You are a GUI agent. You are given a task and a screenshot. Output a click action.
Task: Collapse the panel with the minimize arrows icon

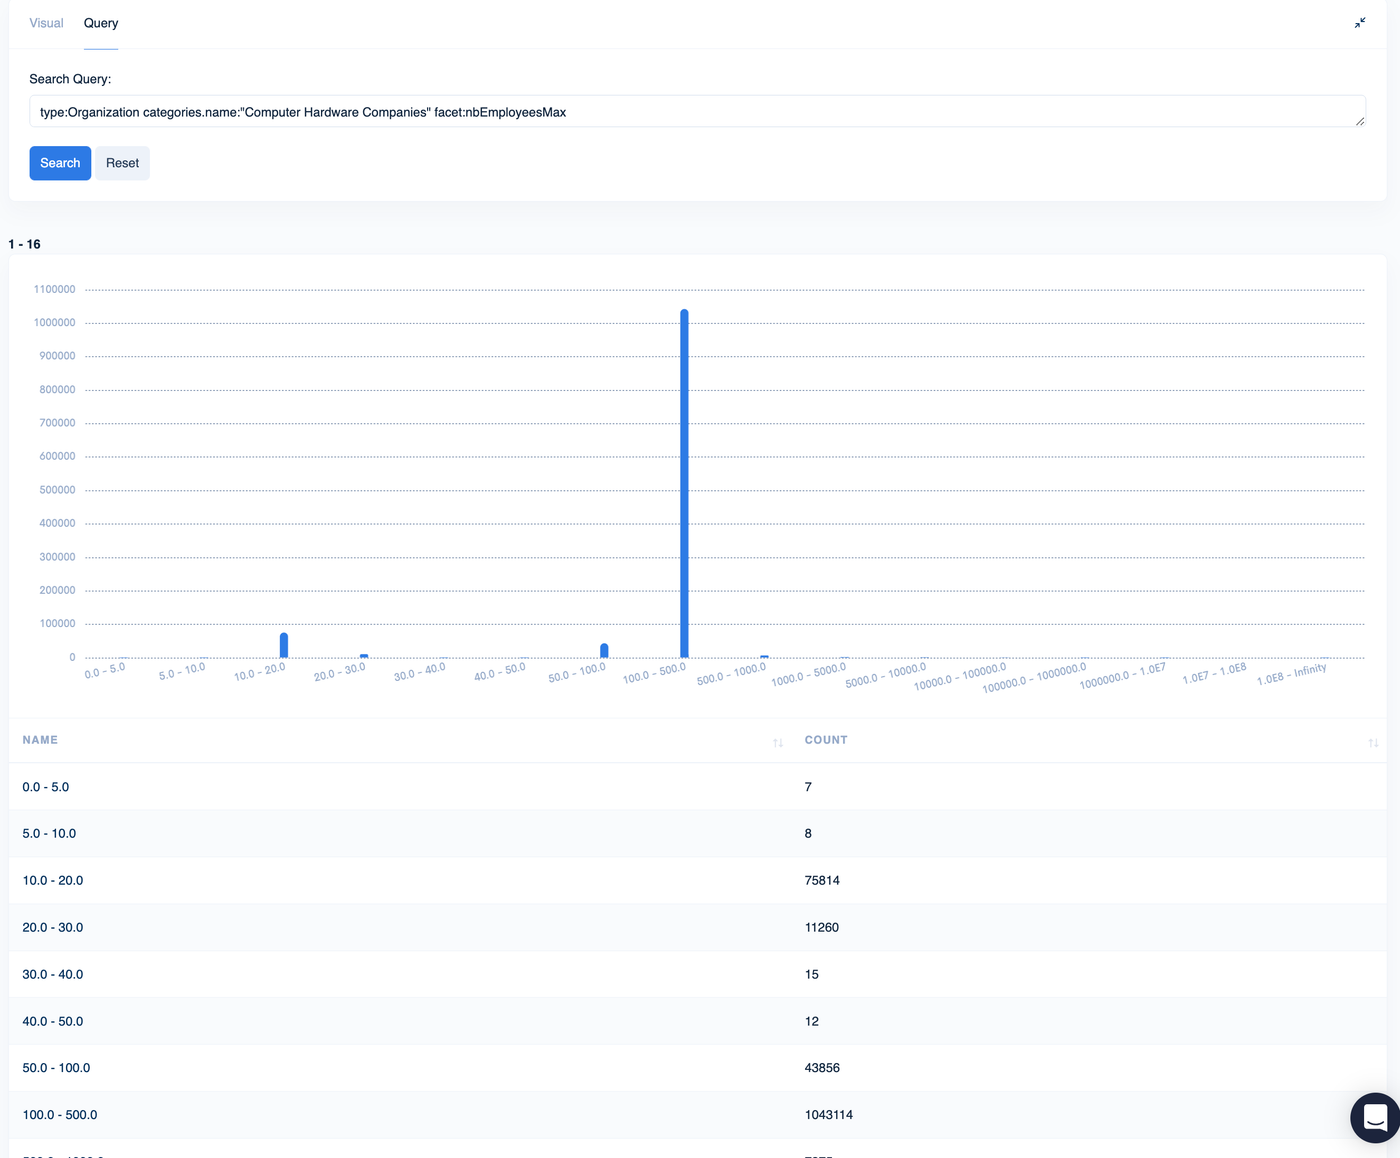point(1360,23)
